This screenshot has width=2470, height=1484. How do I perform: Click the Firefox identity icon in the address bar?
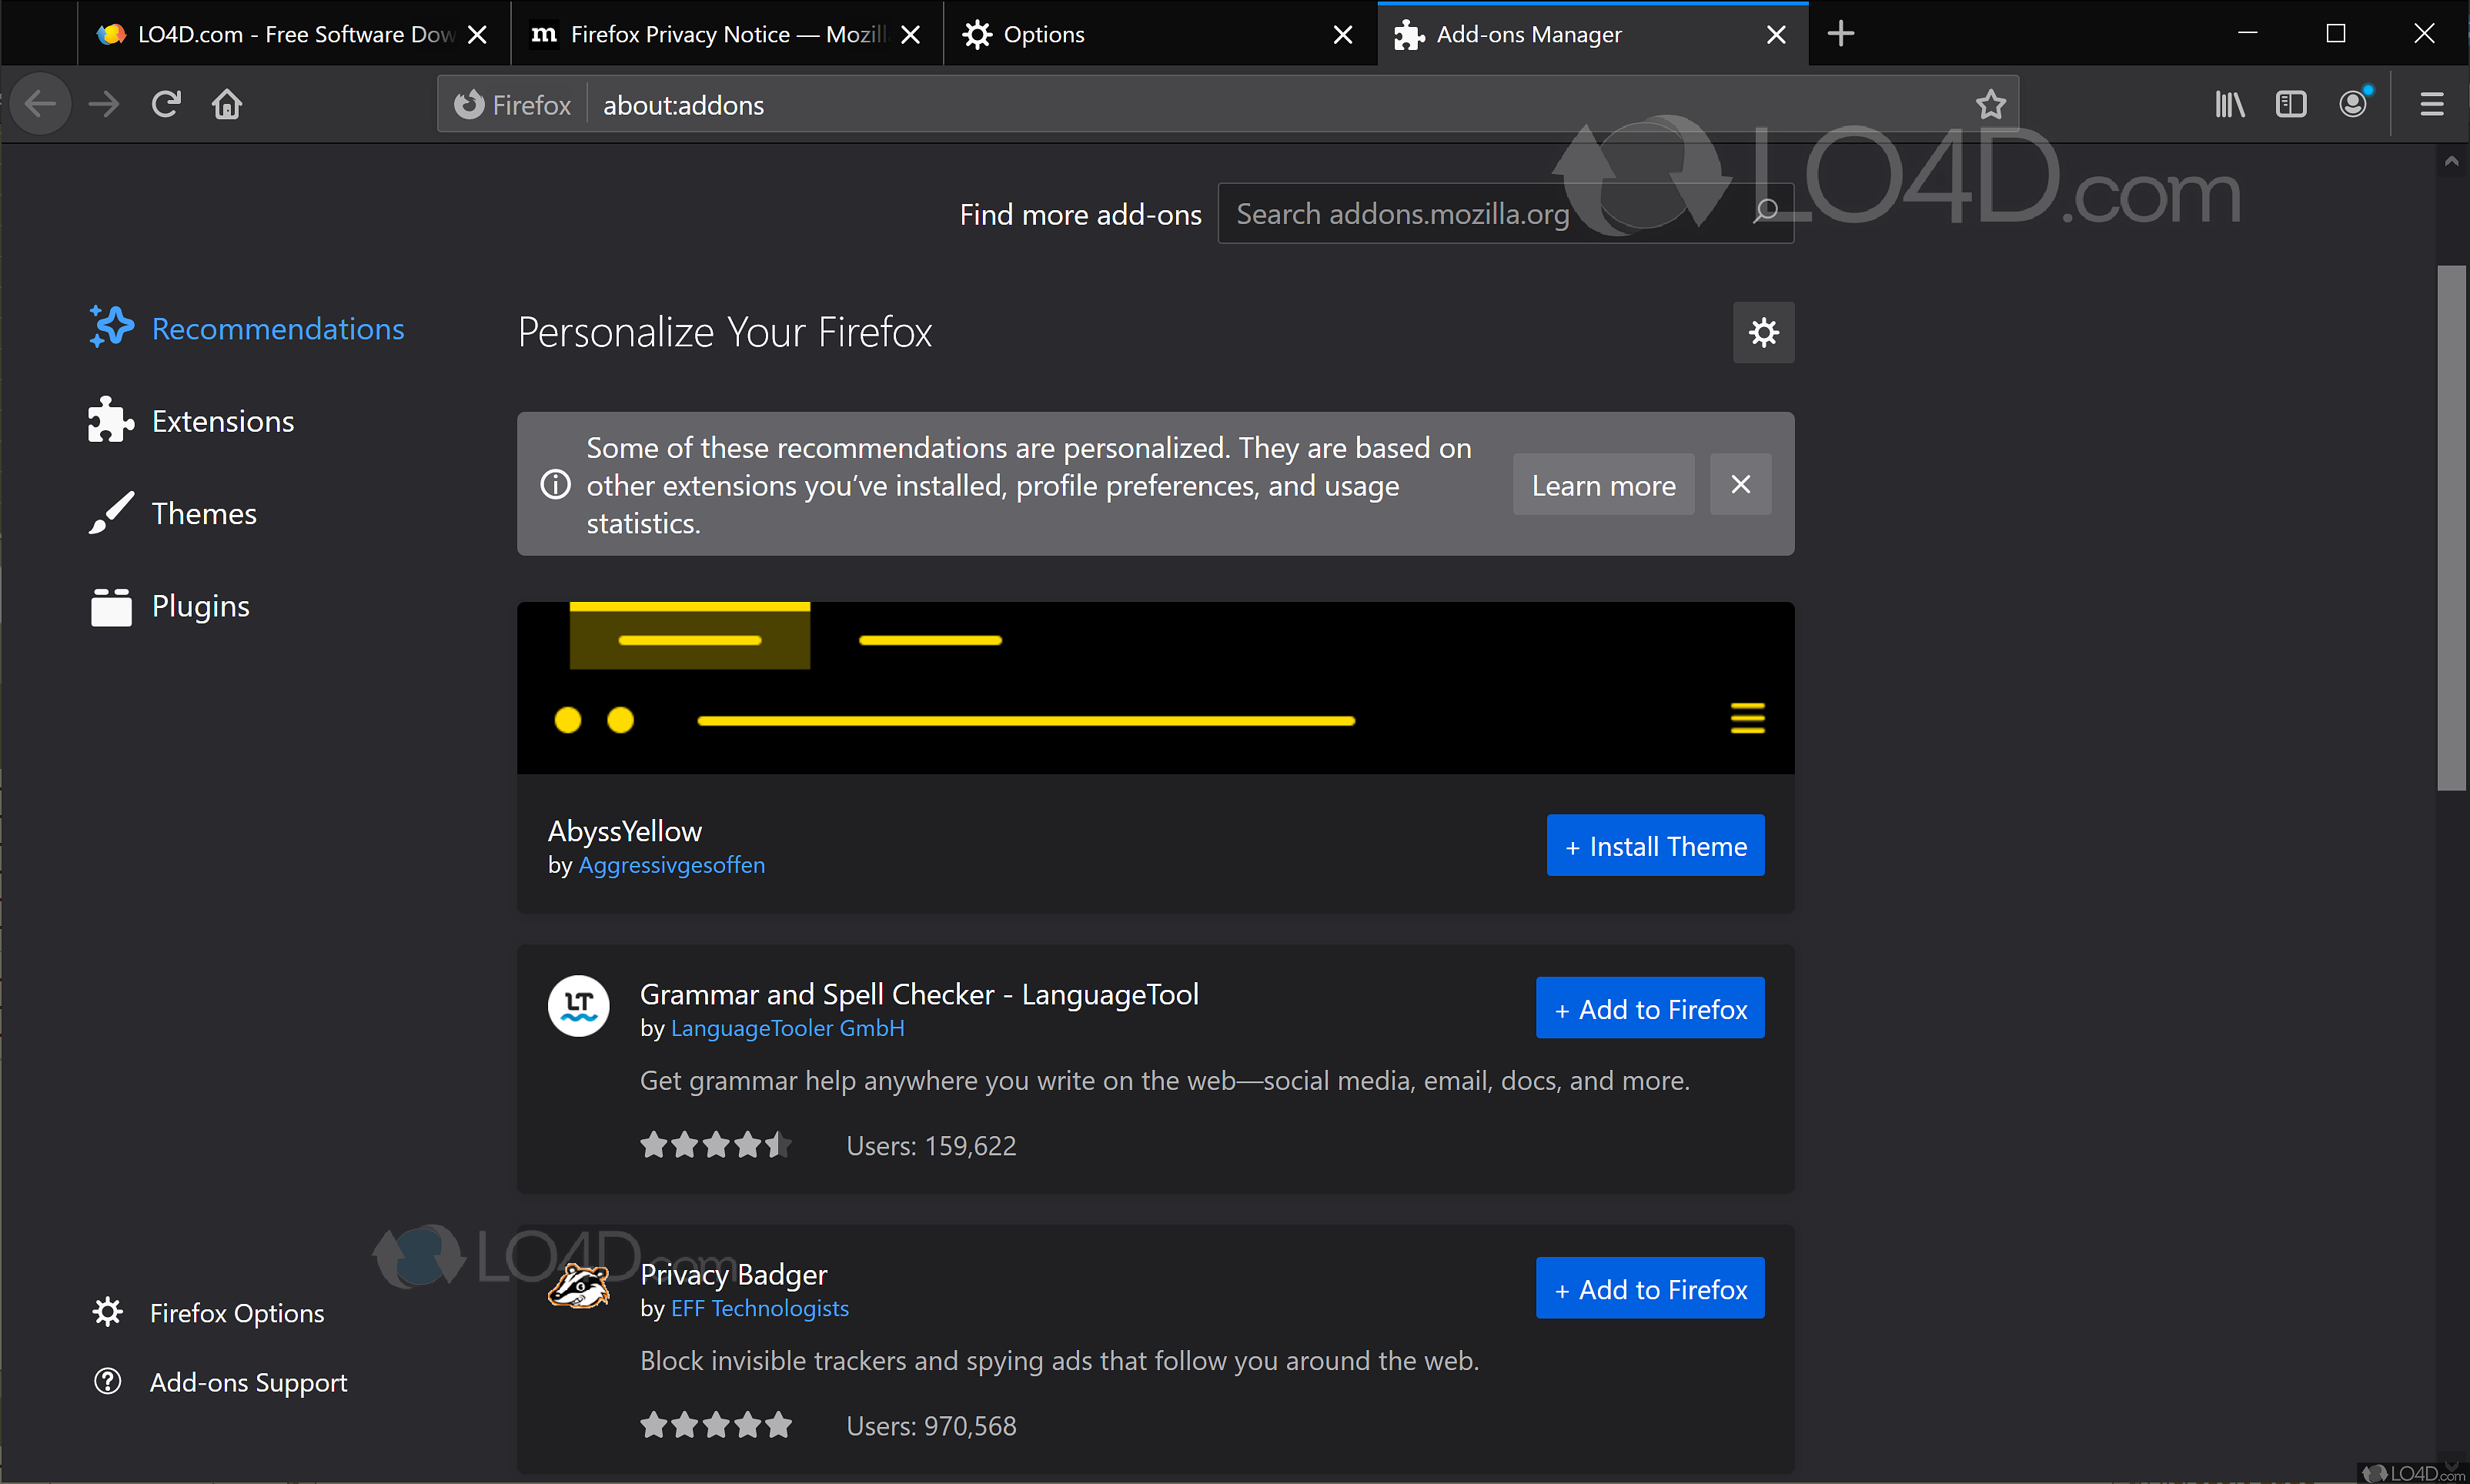(x=468, y=104)
